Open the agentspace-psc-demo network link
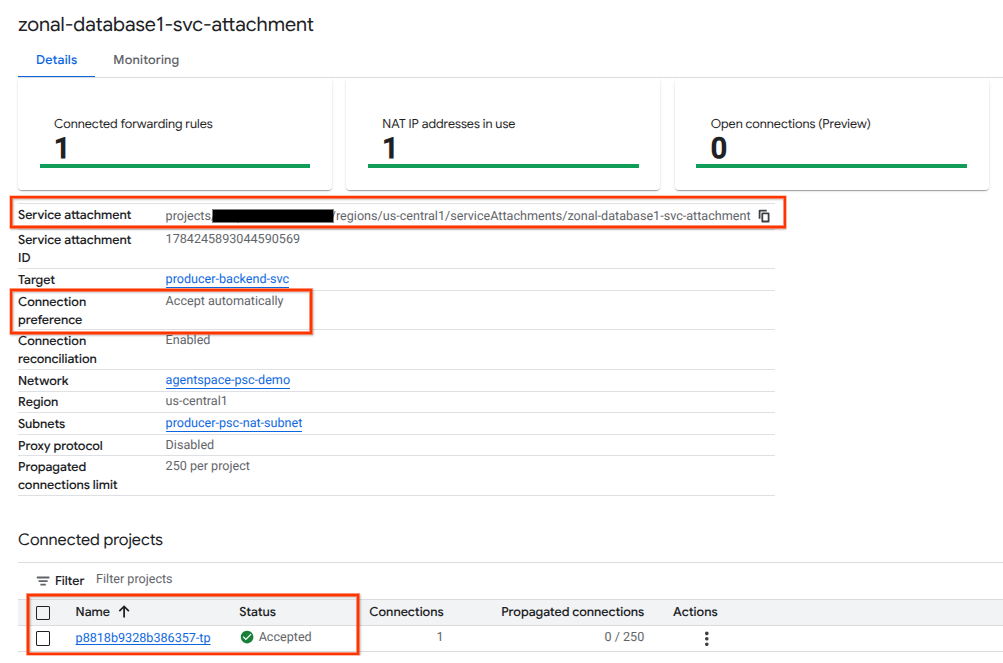 click(227, 380)
